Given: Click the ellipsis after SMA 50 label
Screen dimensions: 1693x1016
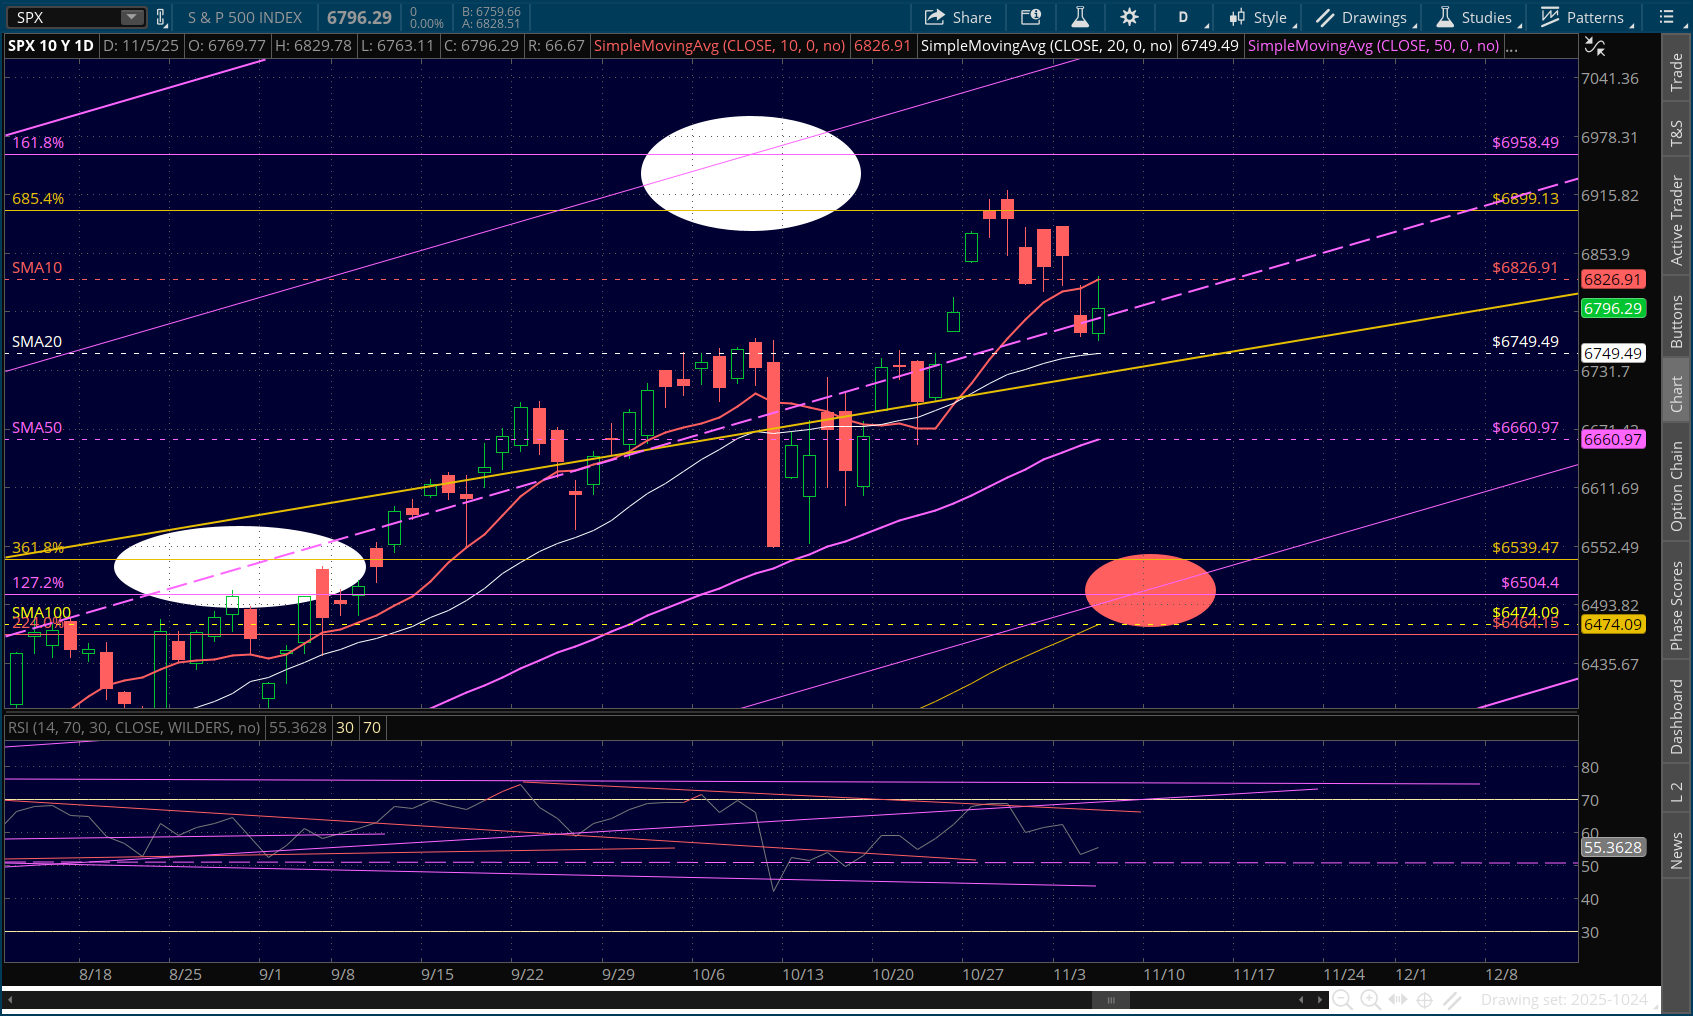Looking at the screenshot, I should [x=1512, y=46].
